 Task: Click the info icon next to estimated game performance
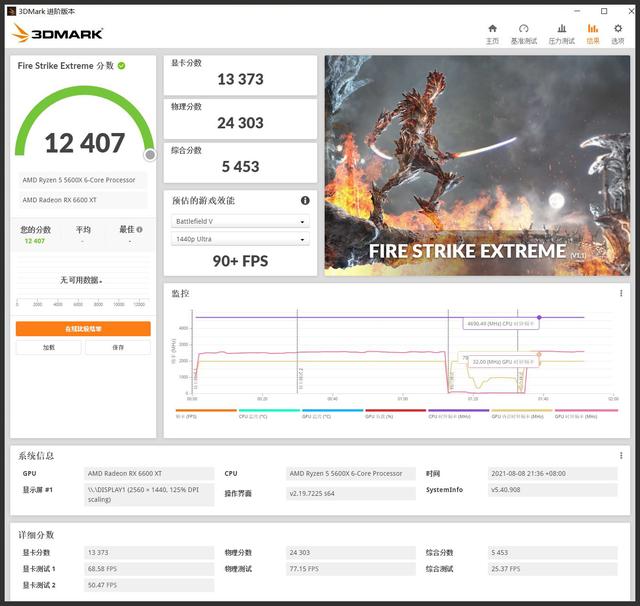point(305,200)
